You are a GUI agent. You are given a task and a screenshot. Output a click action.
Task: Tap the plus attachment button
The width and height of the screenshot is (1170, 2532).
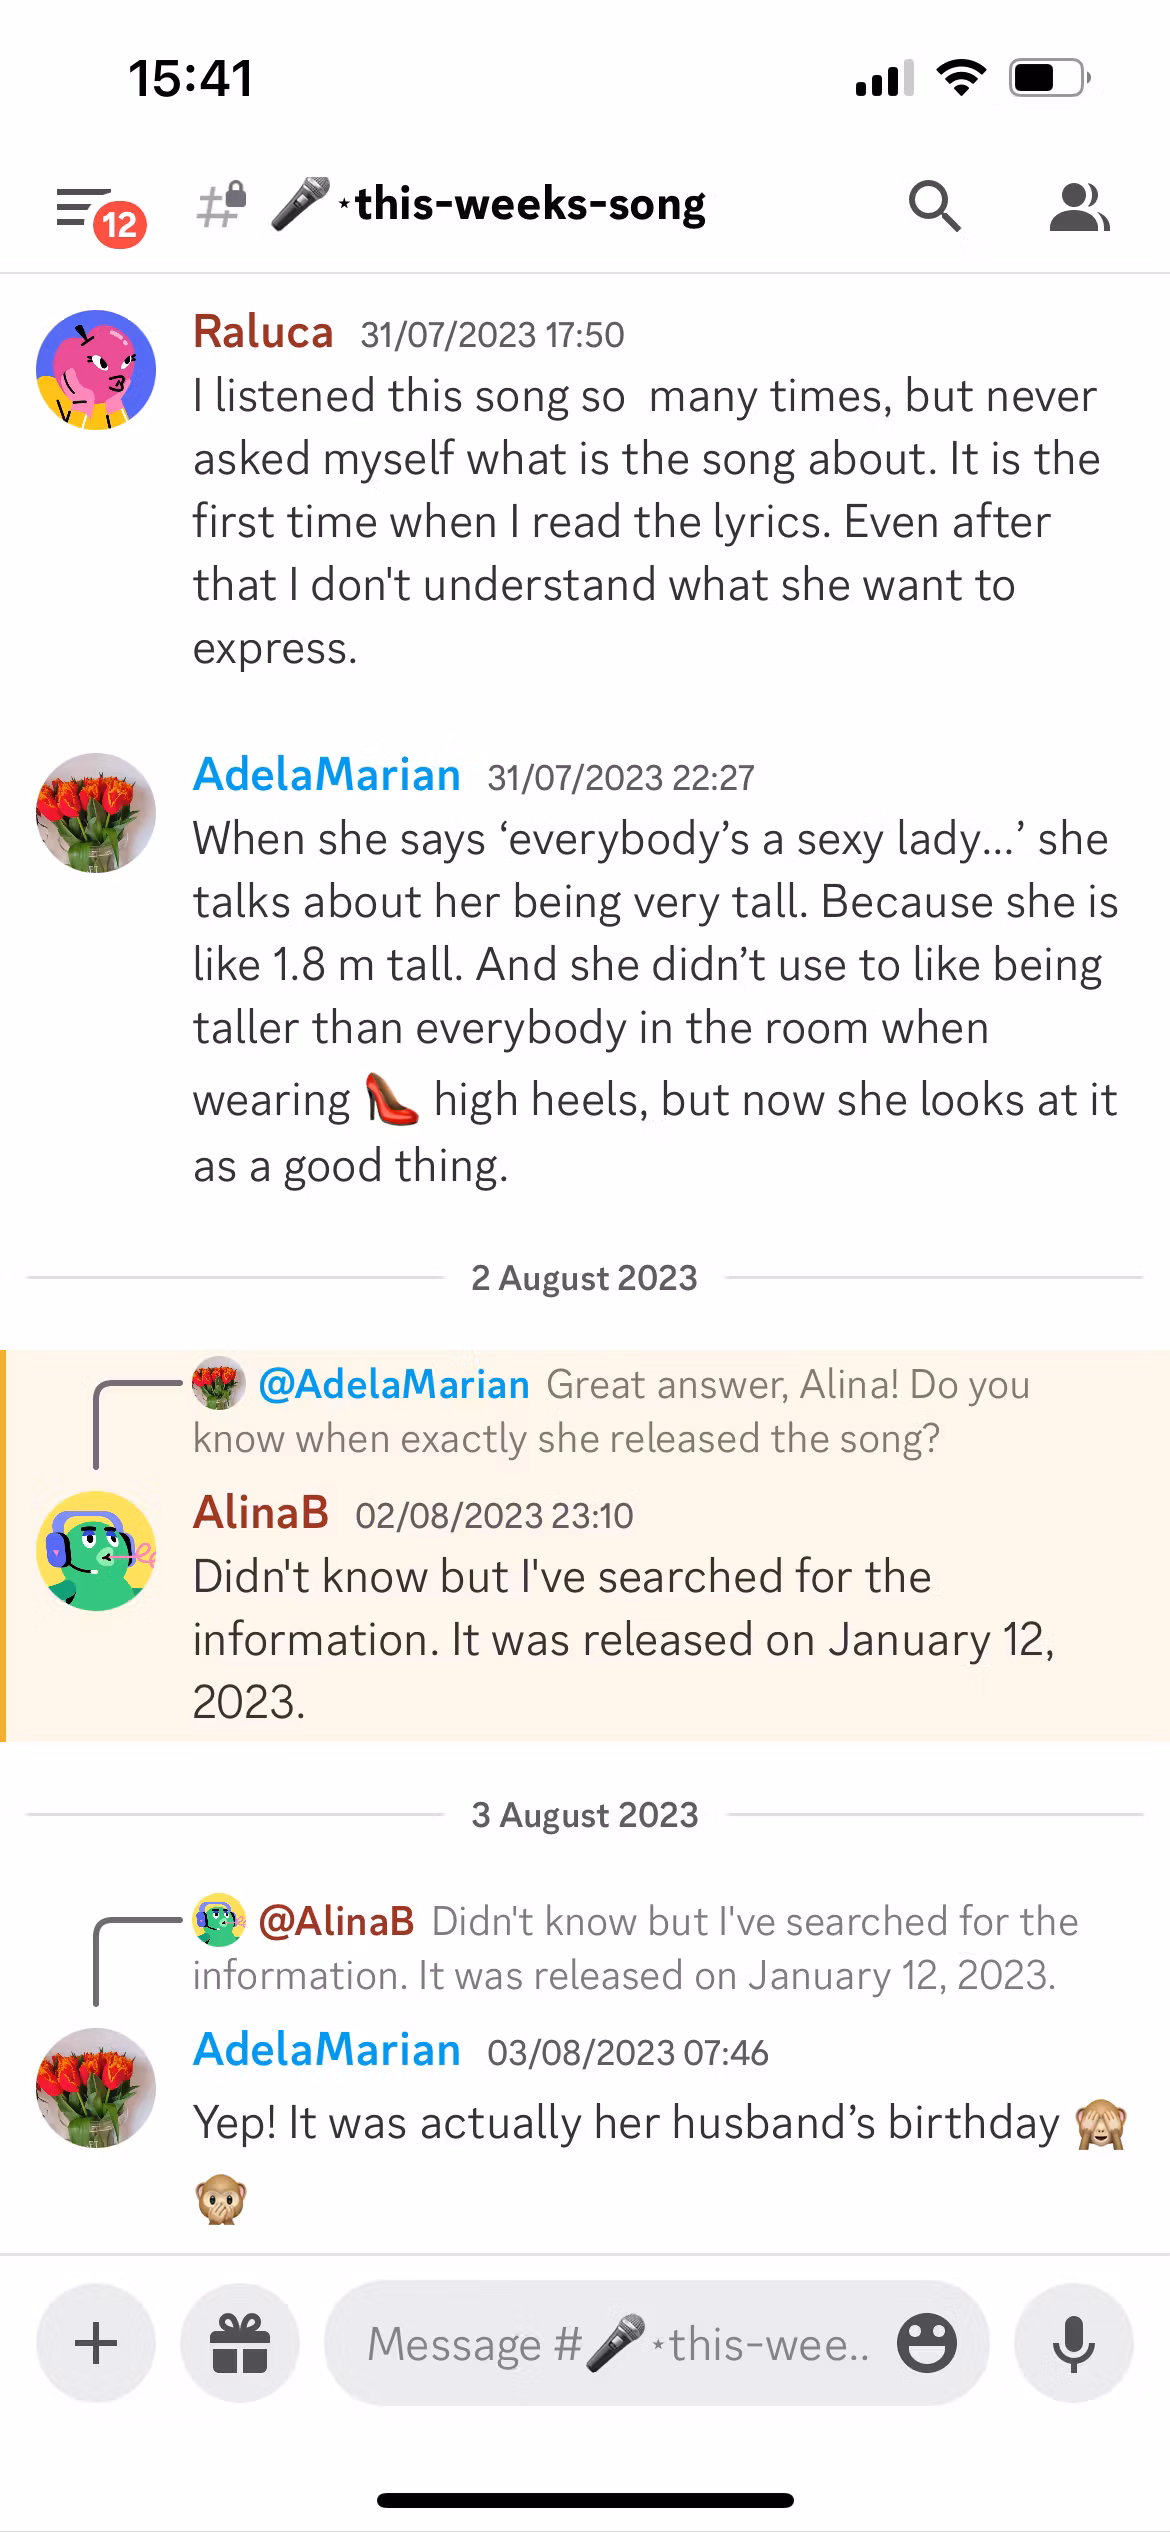click(96, 2343)
